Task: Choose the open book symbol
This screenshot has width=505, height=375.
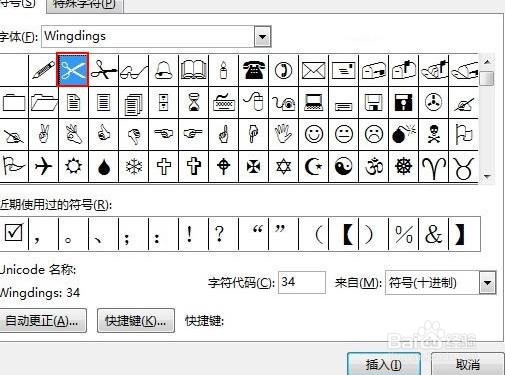Action: 193,70
